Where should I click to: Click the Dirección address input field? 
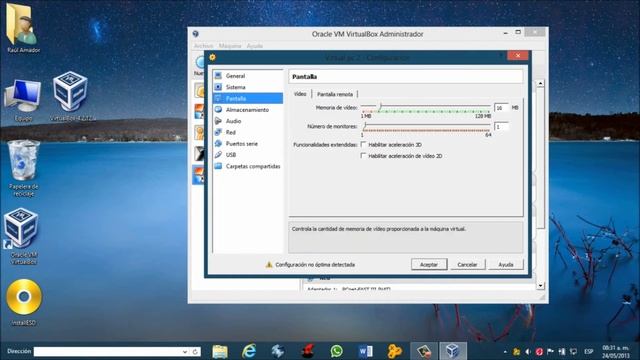[107, 351]
